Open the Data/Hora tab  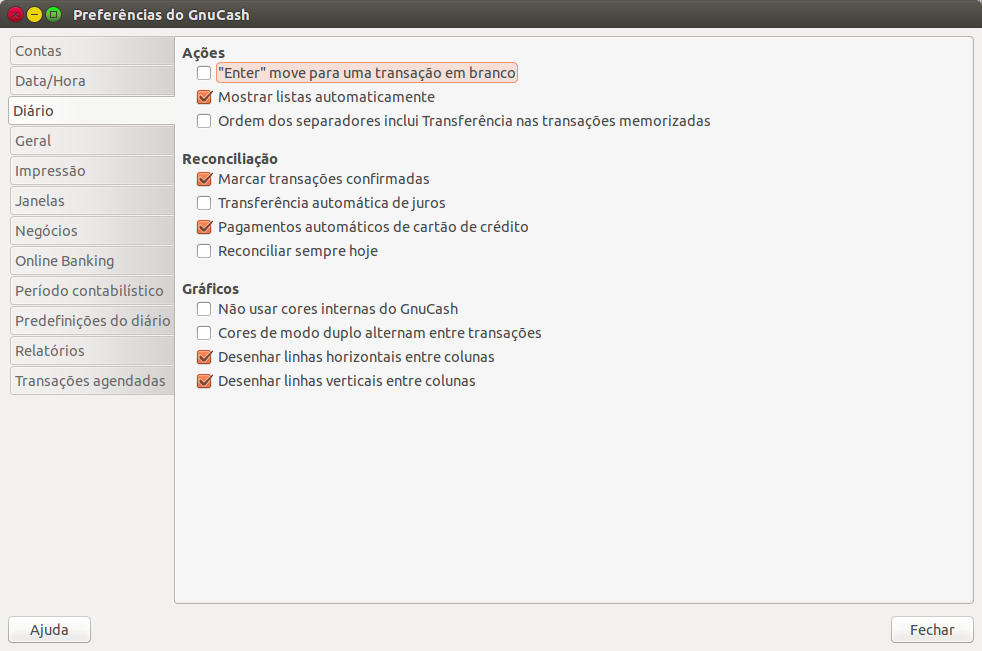coord(90,81)
